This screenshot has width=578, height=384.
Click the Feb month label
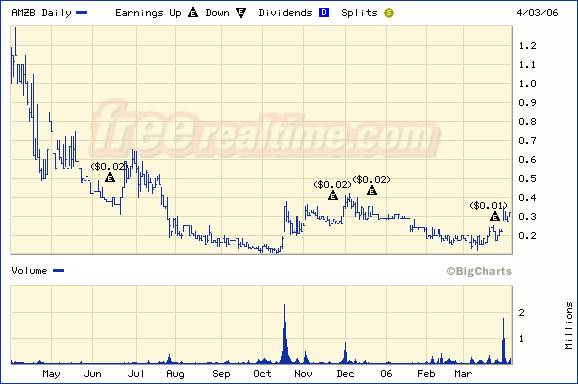[426, 374]
